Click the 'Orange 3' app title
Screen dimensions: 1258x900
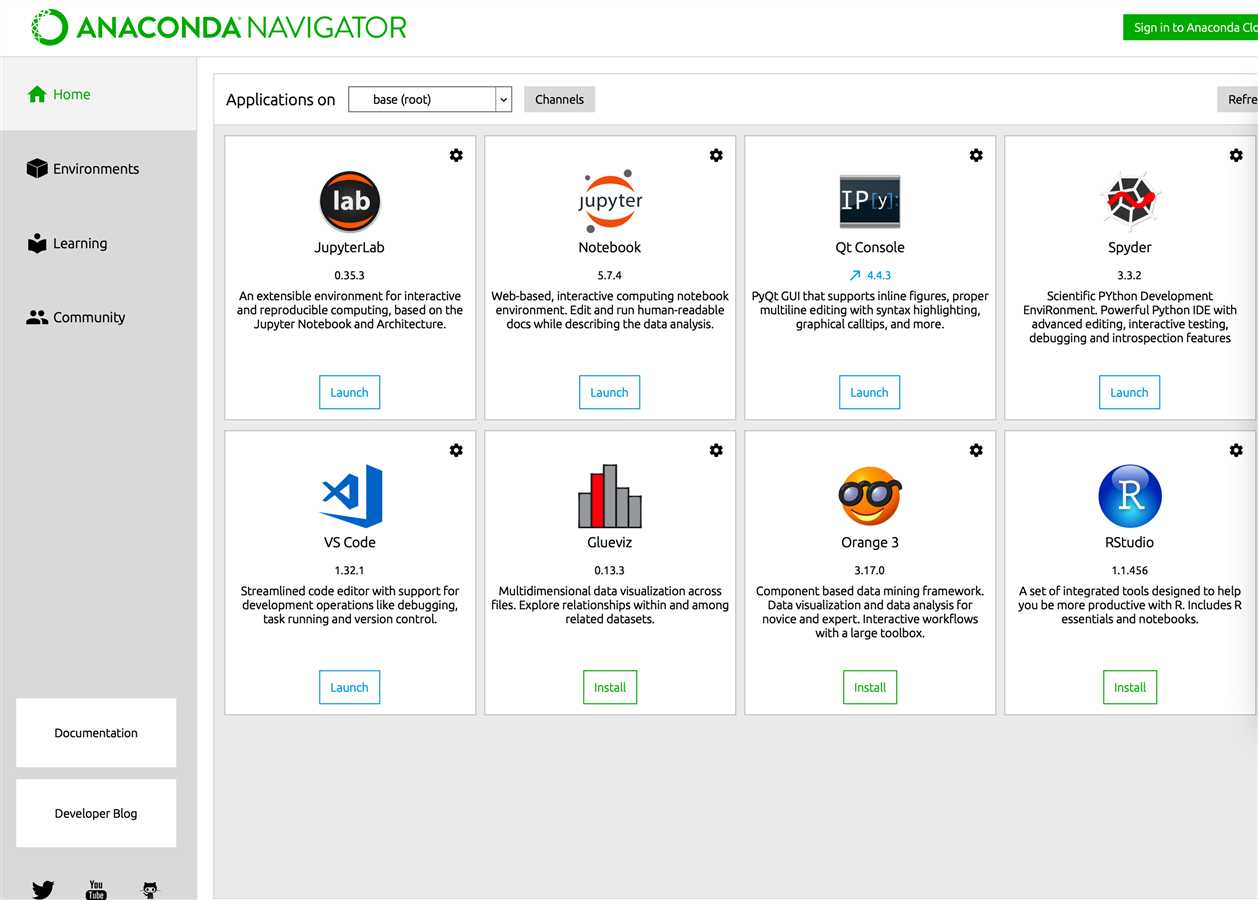coord(870,542)
